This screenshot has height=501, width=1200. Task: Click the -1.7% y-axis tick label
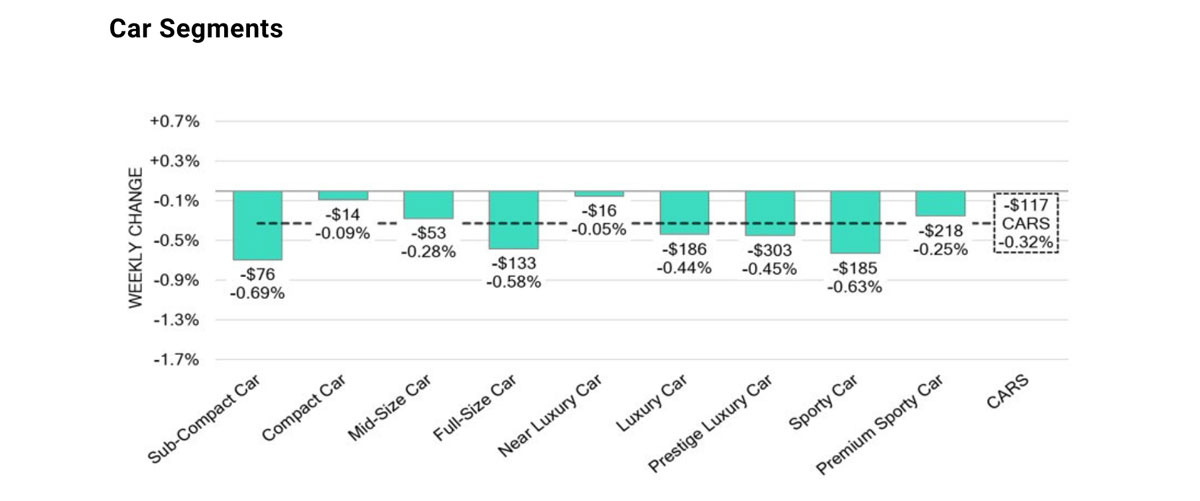click(x=176, y=359)
